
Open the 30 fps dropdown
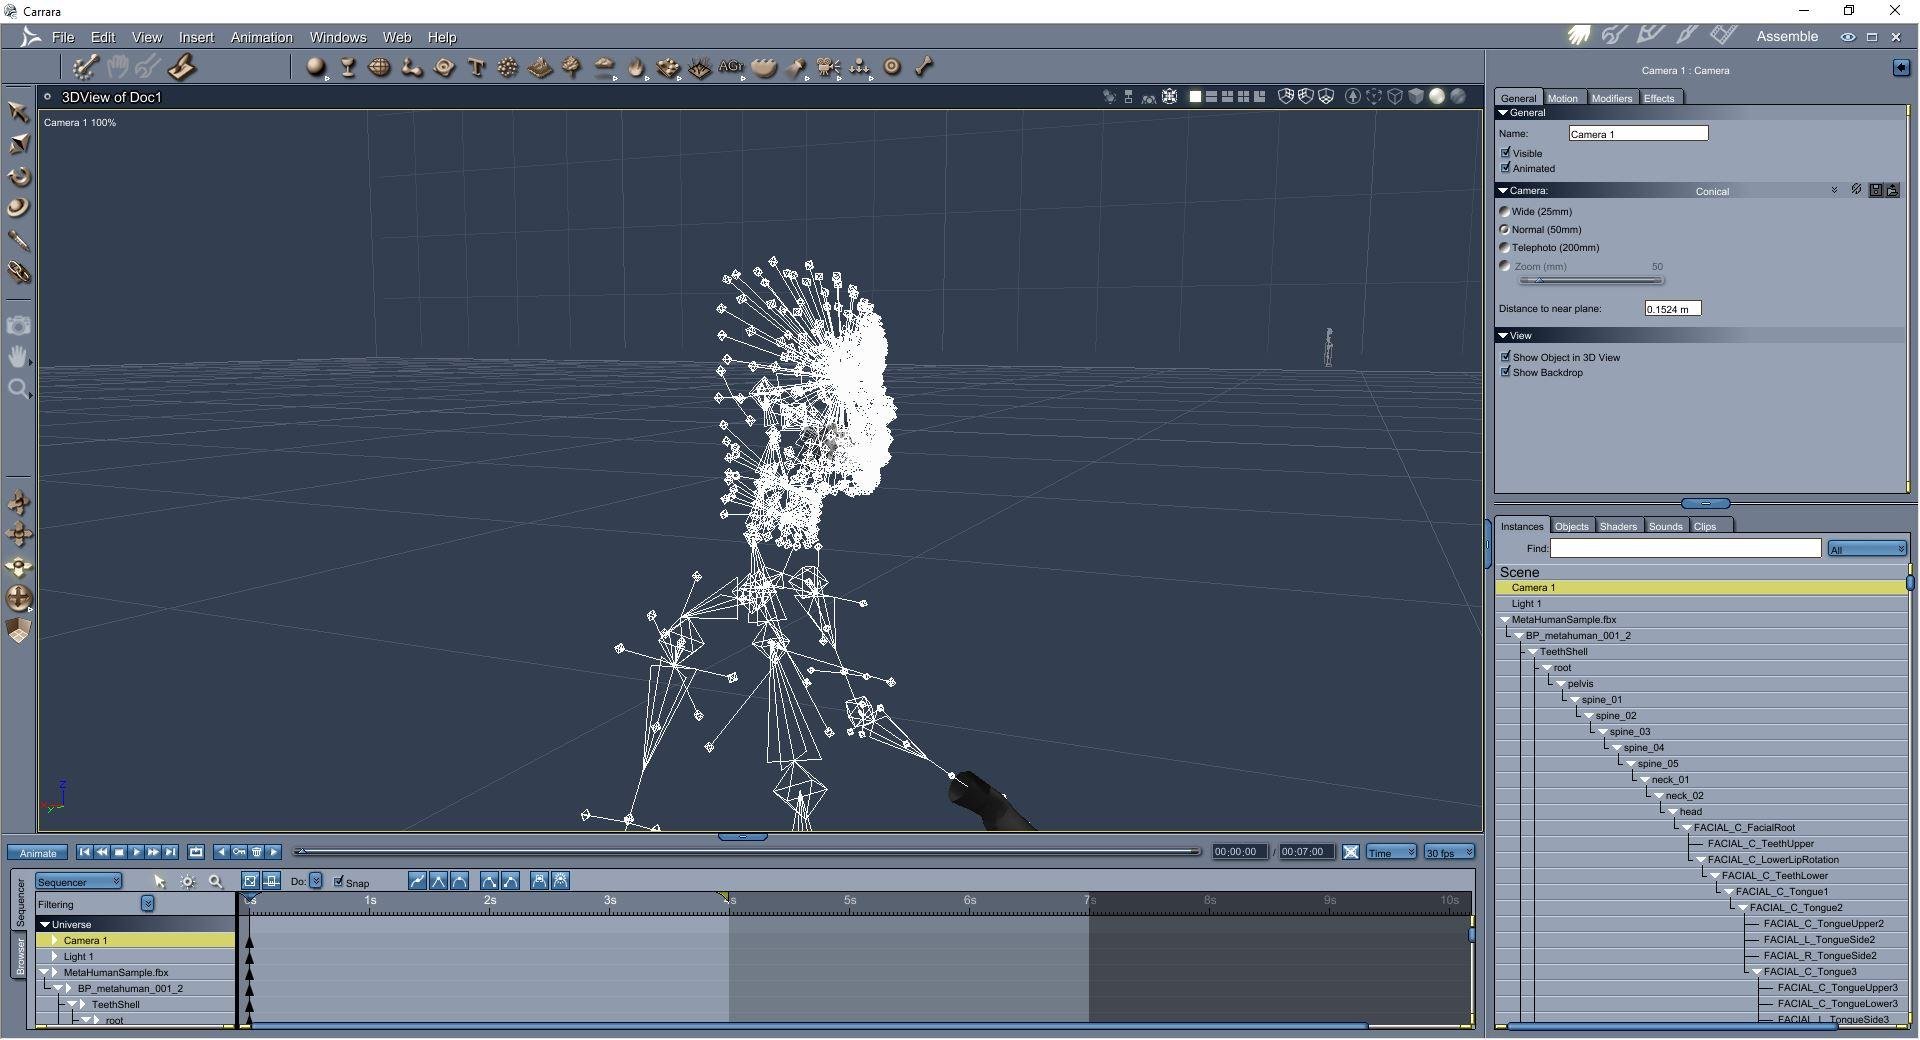(1449, 852)
